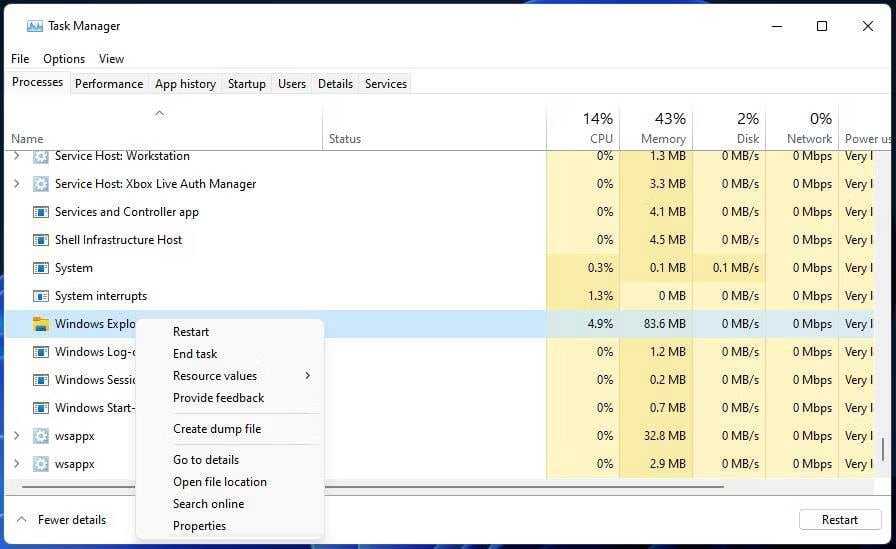Viewport: 896px width, 549px height.
Task: Choose Restart from the context menu
Action: 191,332
